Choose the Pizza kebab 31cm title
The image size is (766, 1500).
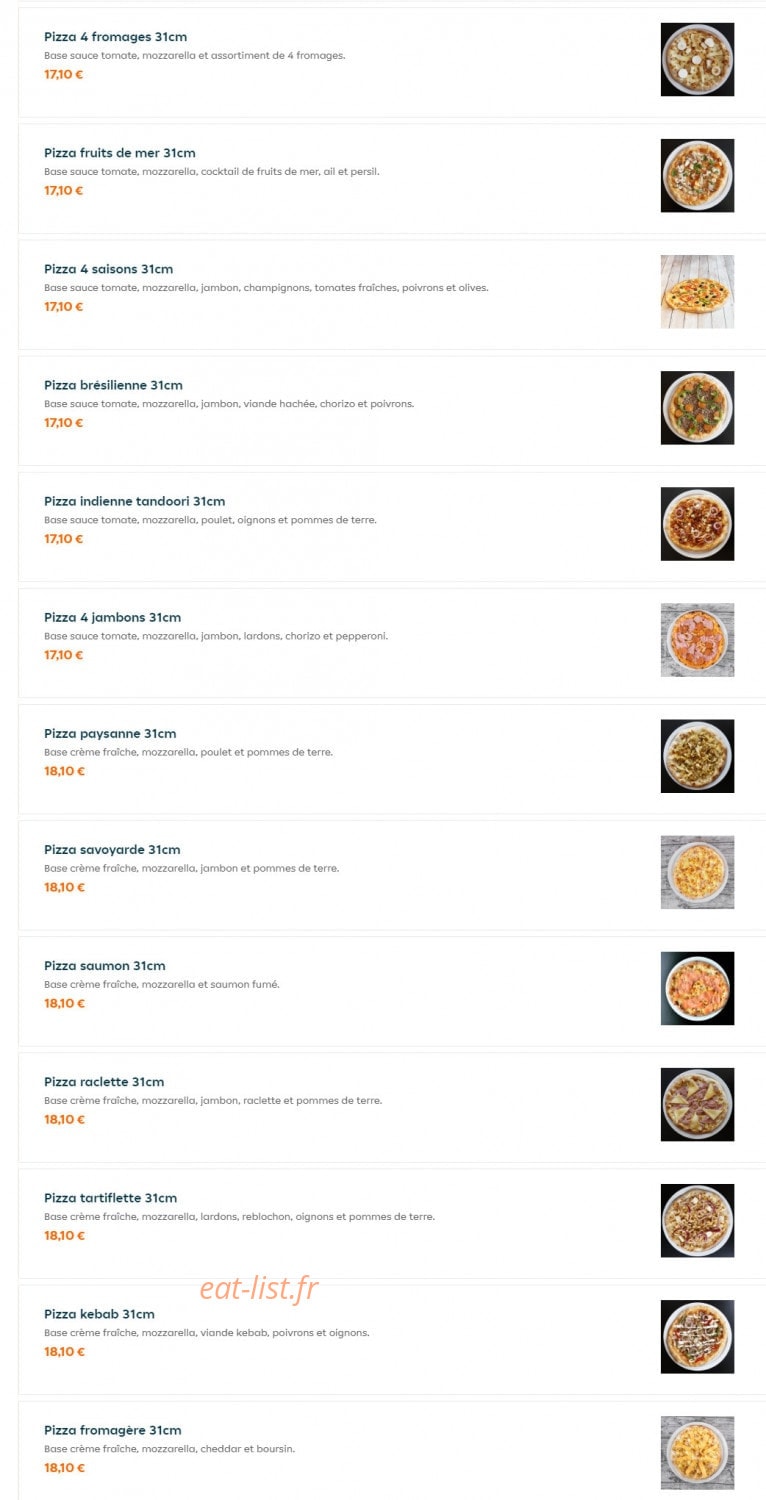click(x=99, y=1314)
